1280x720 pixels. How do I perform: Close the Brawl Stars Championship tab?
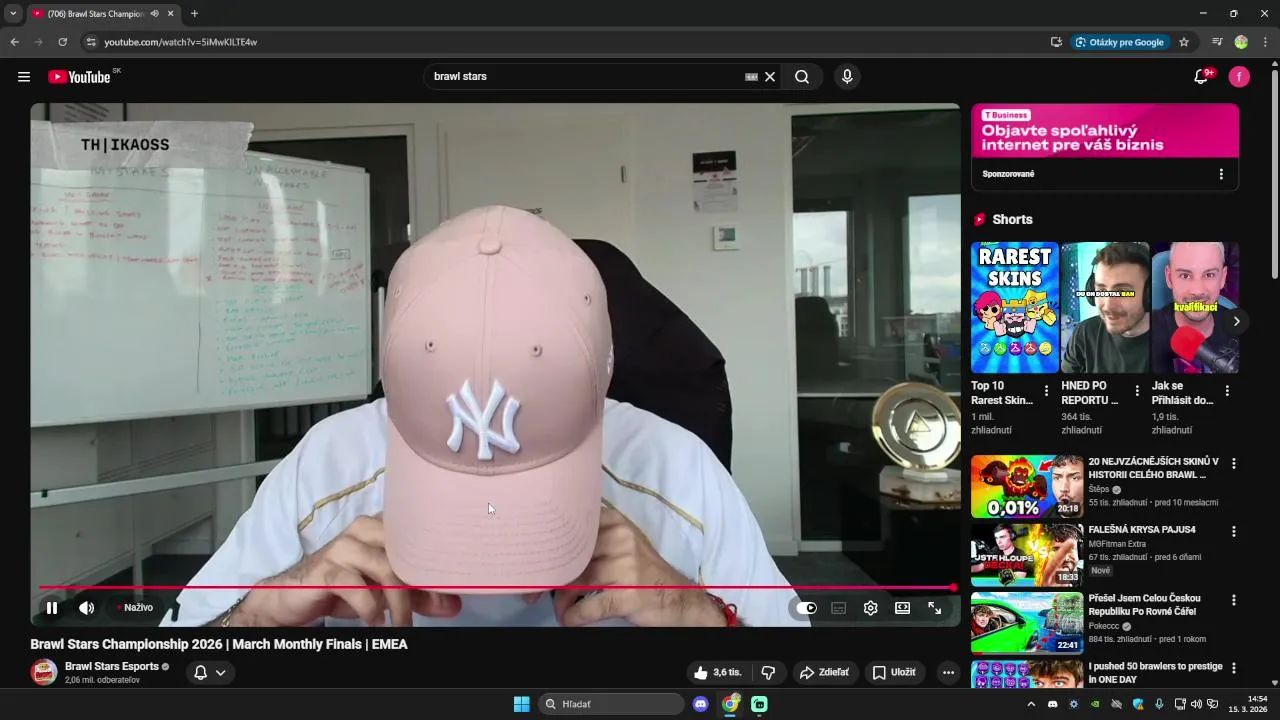pyautogui.click(x=171, y=14)
